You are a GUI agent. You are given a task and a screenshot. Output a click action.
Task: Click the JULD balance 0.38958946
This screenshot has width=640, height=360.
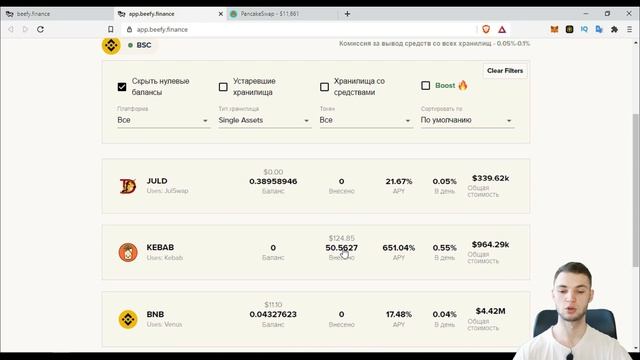(273, 181)
